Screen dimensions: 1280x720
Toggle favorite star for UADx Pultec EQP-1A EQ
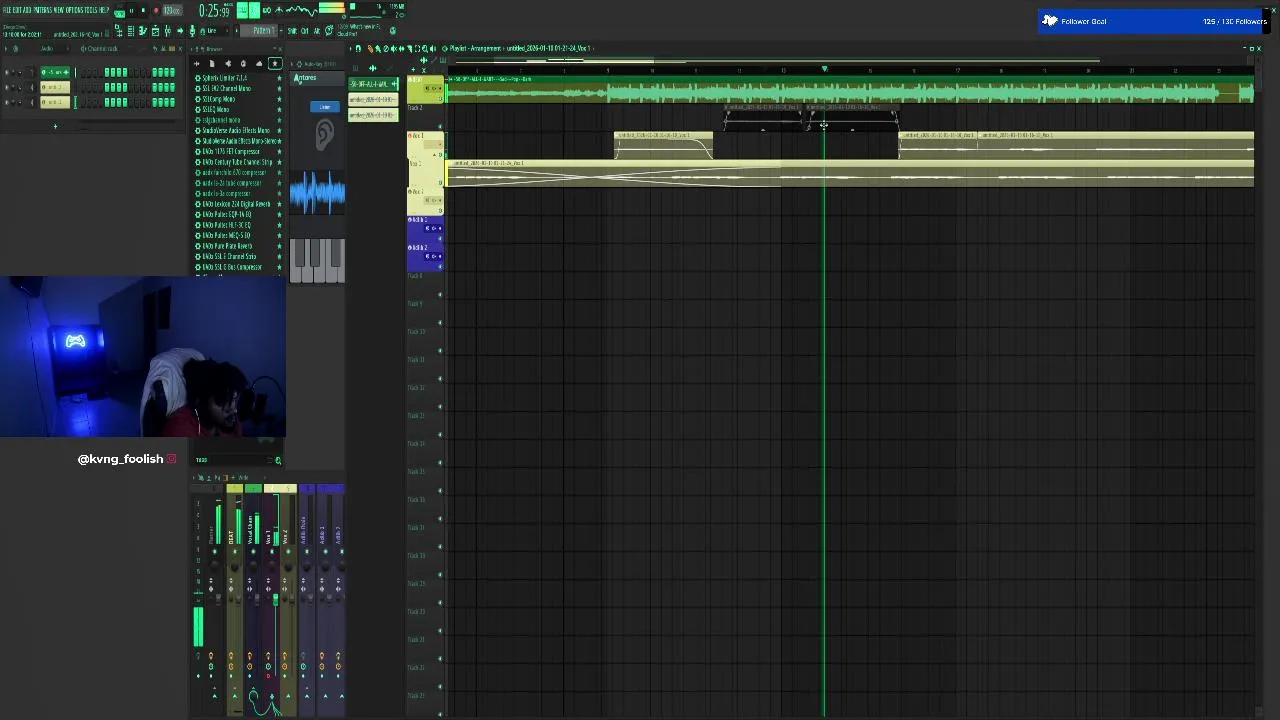click(279, 214)
